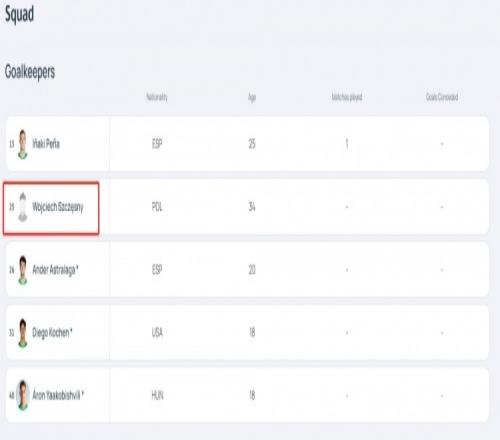
Task: Open Wojciech Szczęsny player profile link
Action: tap(58, 207)
